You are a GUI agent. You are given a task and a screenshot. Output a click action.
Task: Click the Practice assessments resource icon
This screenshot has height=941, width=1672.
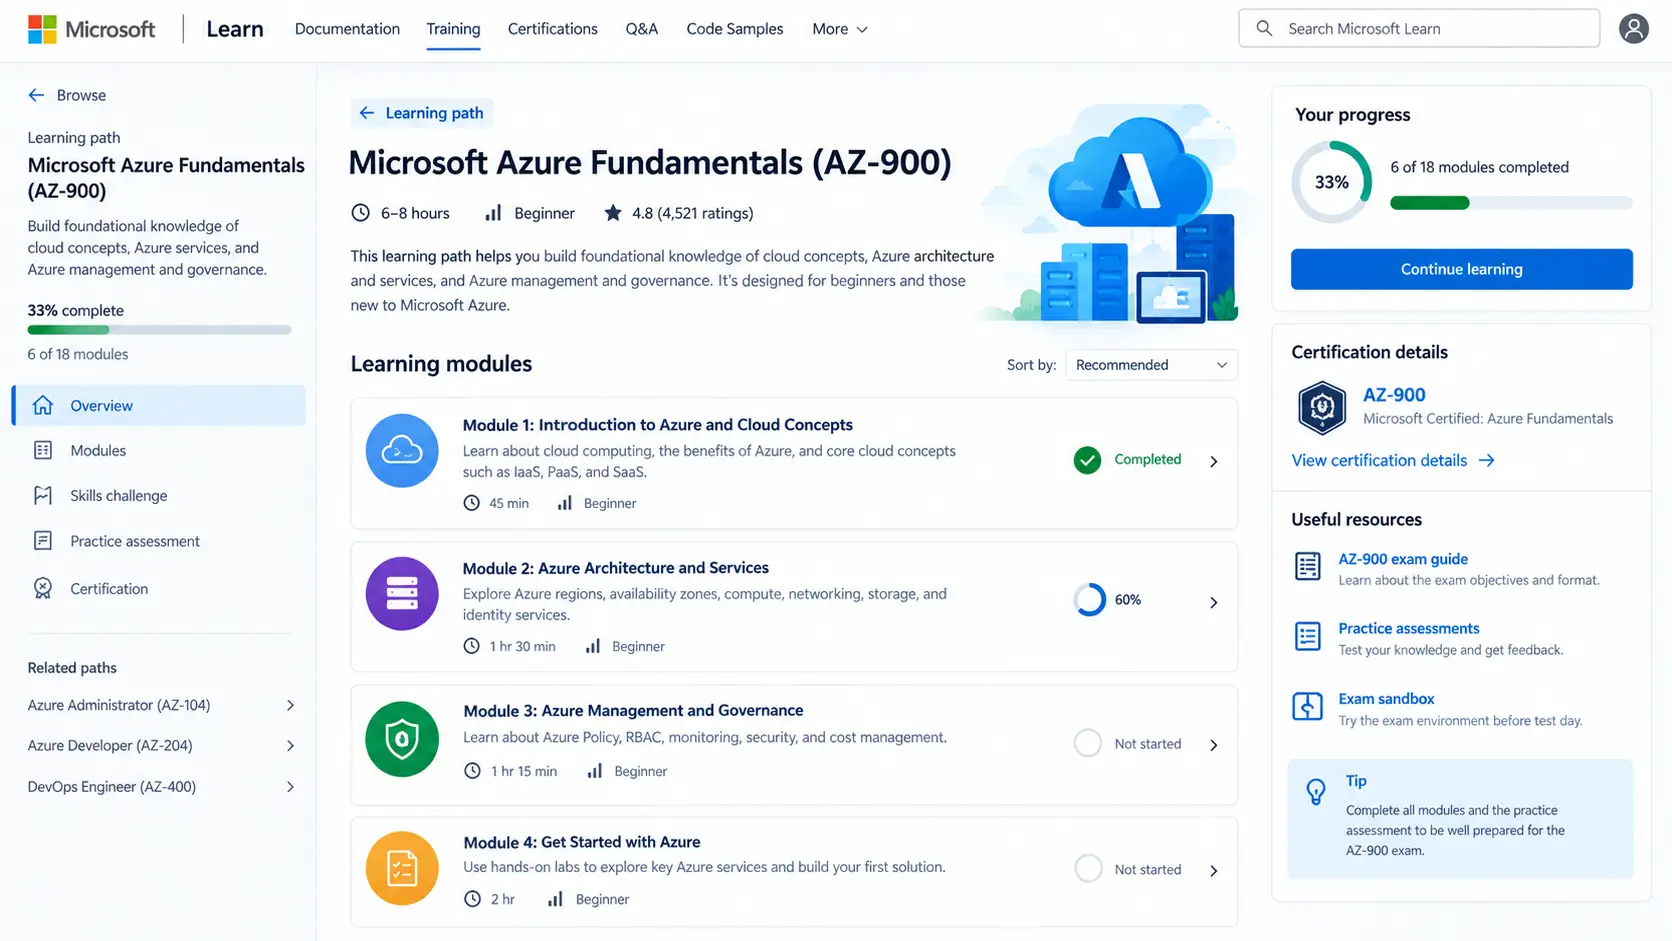(1308, 636)
